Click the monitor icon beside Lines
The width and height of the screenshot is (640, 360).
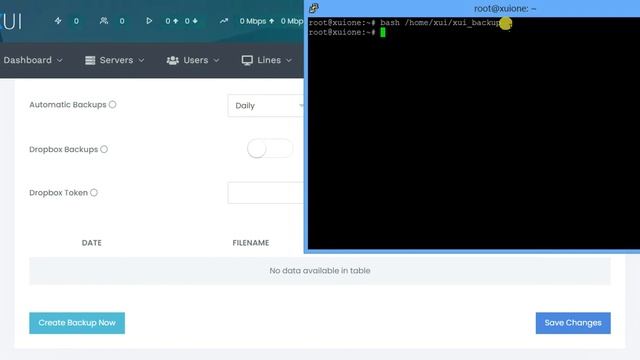pos(247,60)
